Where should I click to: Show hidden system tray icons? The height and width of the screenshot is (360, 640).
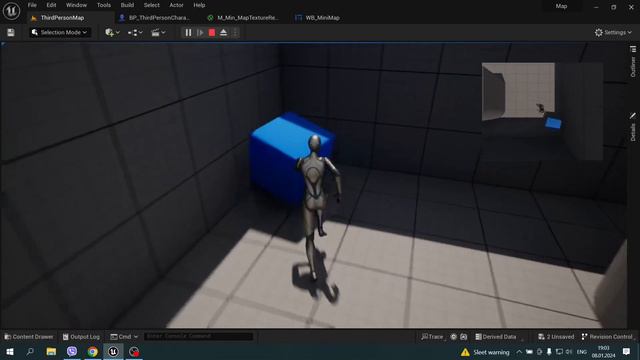pyautogui.click(x=519, y=352)
